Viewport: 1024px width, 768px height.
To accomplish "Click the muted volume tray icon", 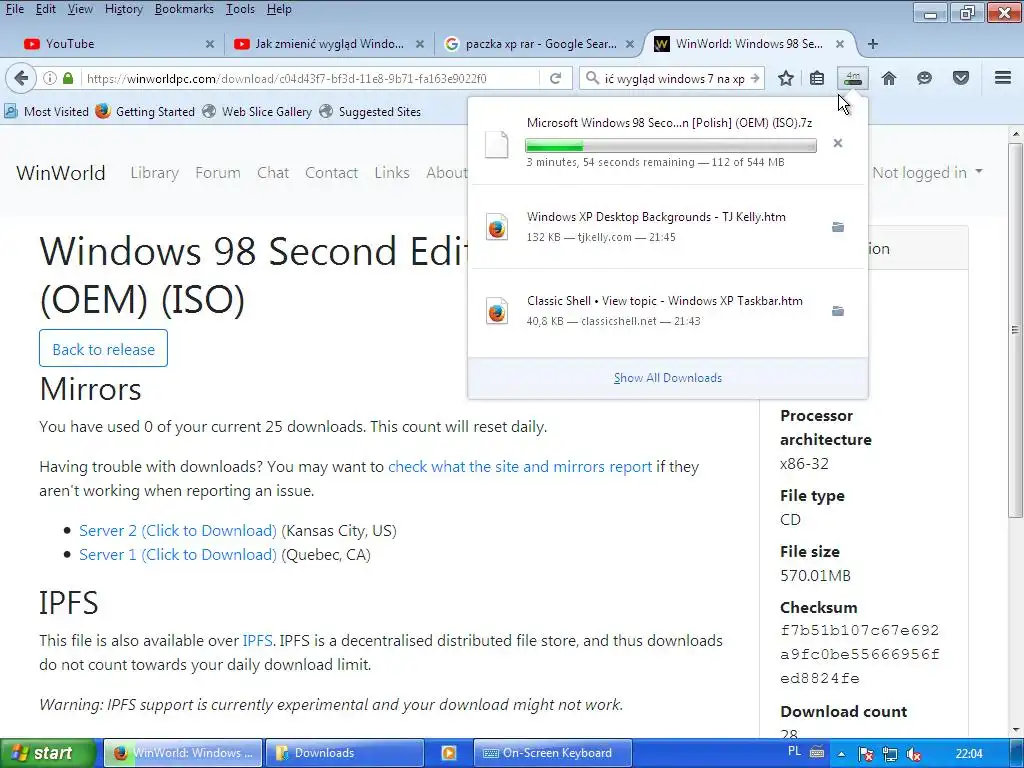I will click(914, 754).
